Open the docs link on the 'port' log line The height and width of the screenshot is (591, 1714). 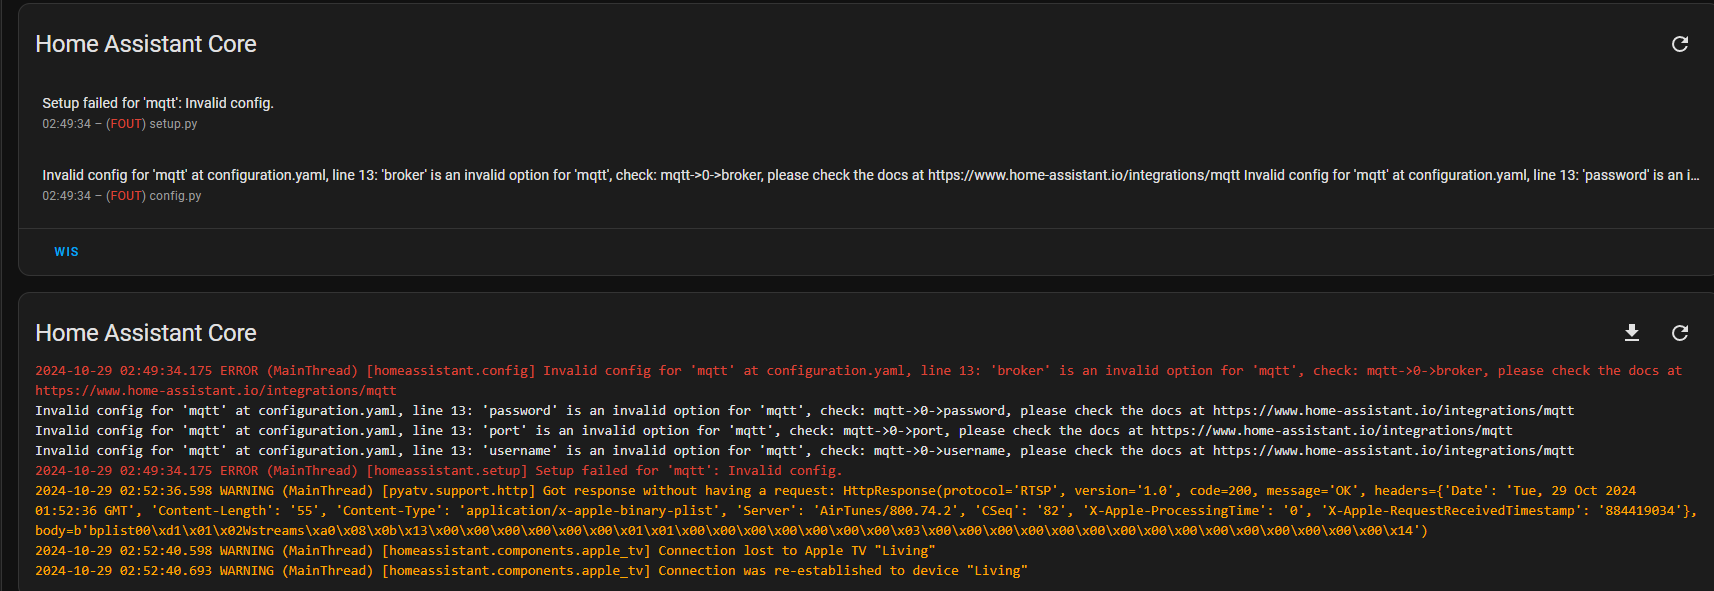click(1331, 431)
